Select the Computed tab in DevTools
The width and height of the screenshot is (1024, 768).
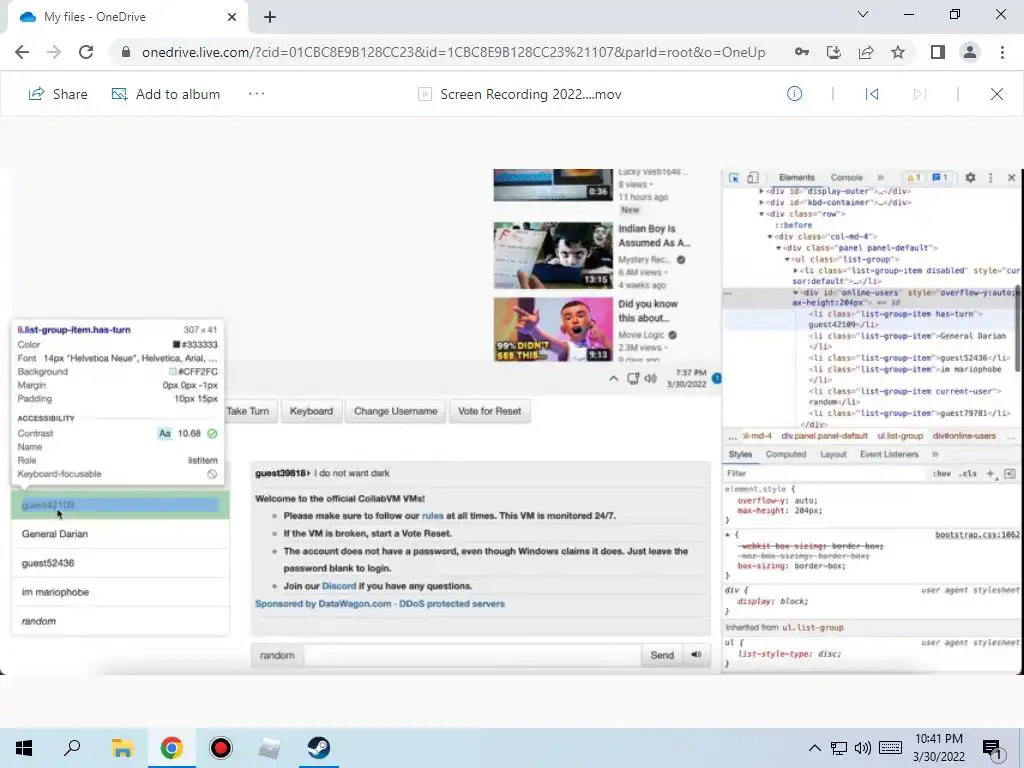(x=786, y=454)
